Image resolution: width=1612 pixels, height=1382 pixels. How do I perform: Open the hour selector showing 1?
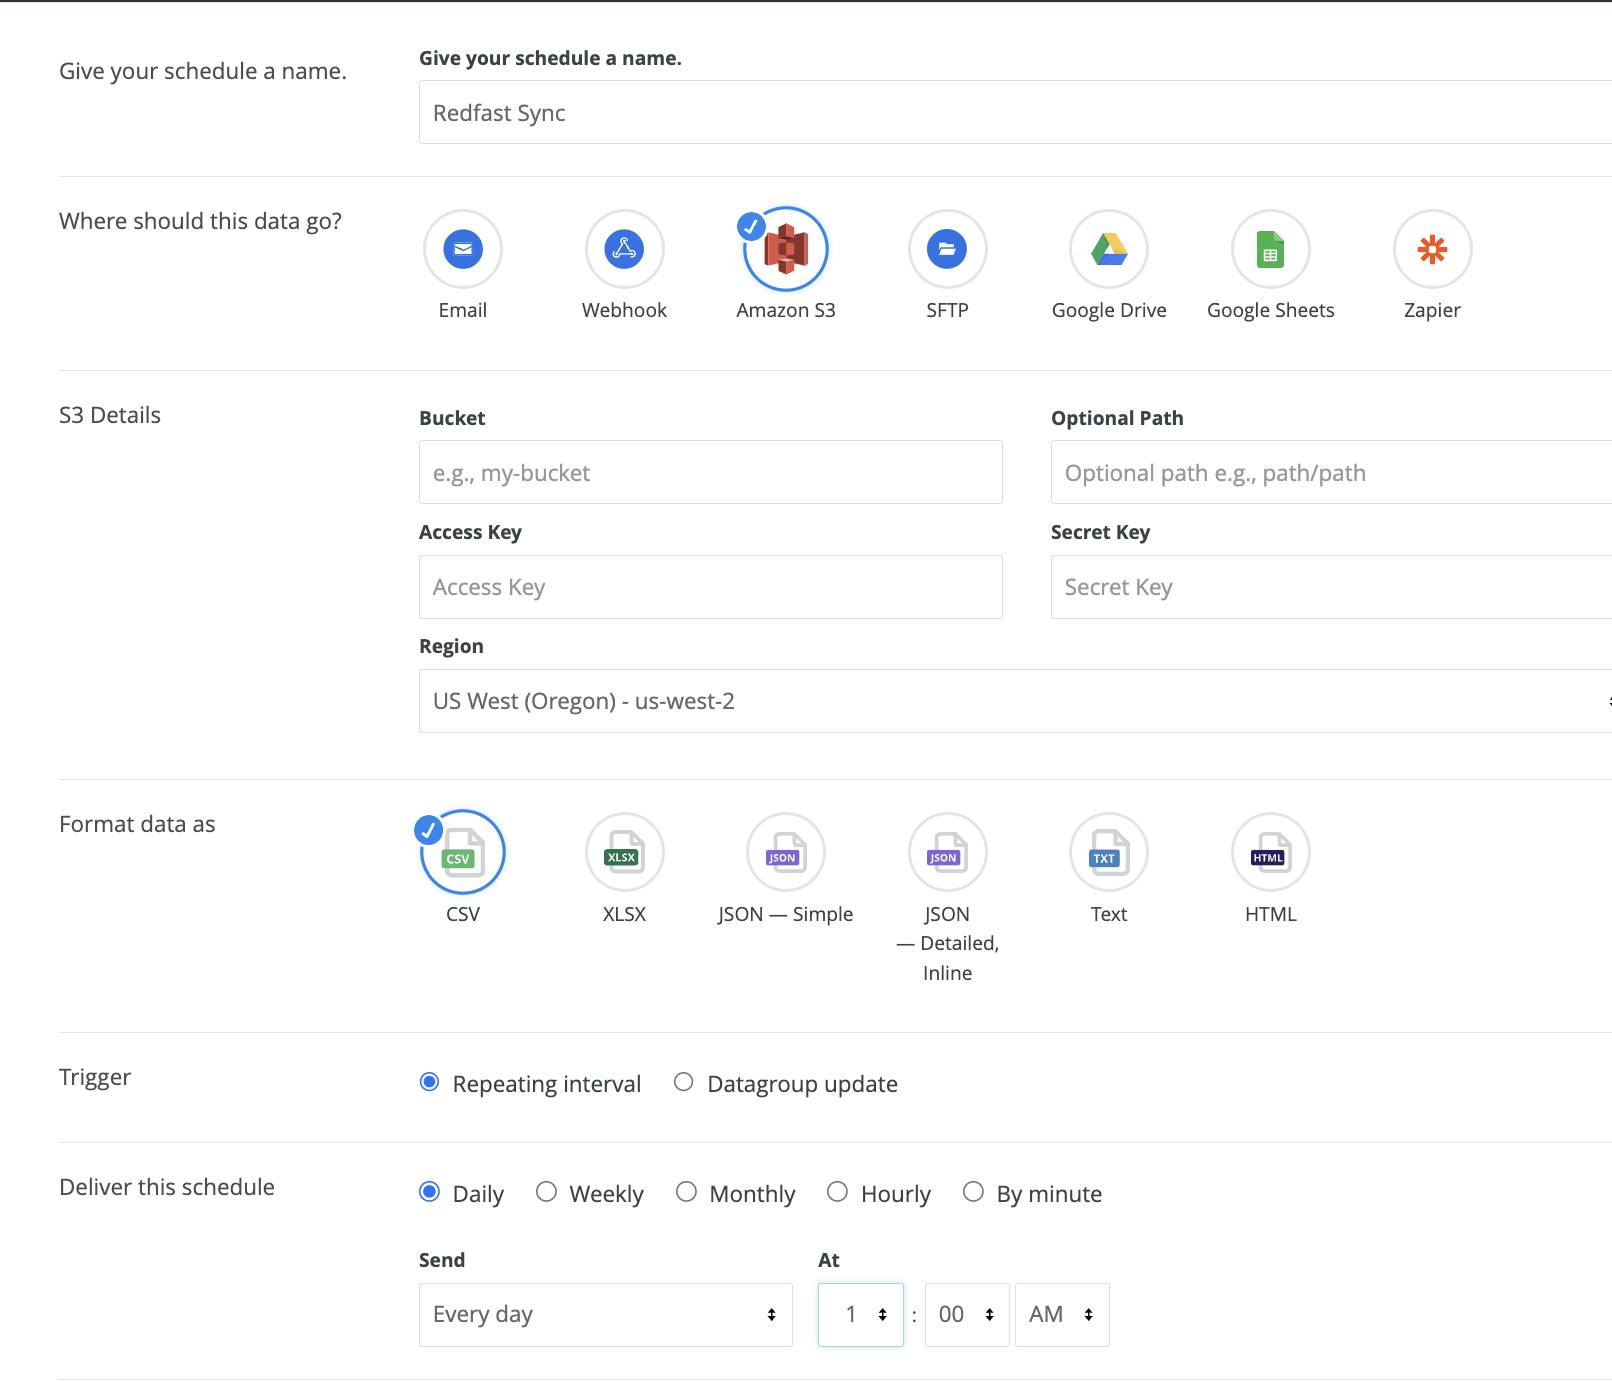coord(861,1315)
